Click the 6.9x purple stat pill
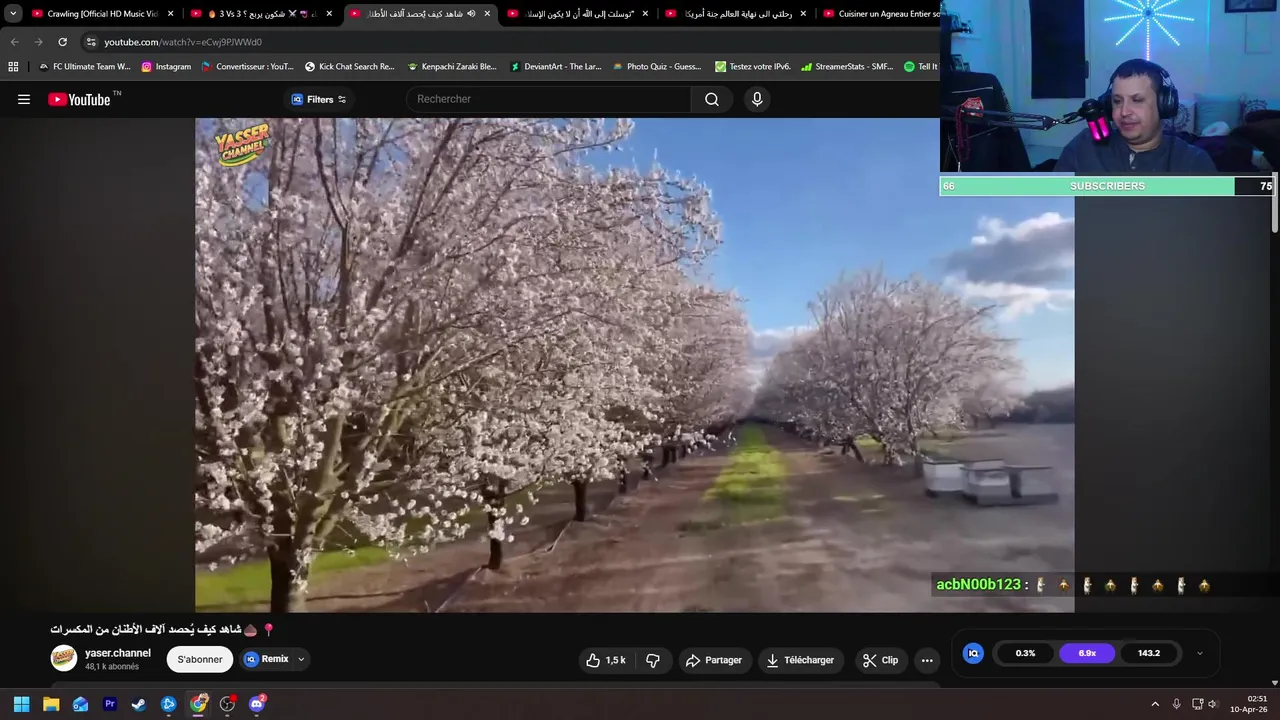This screenshot has width=1280, height=720. tap(1087, 653)
